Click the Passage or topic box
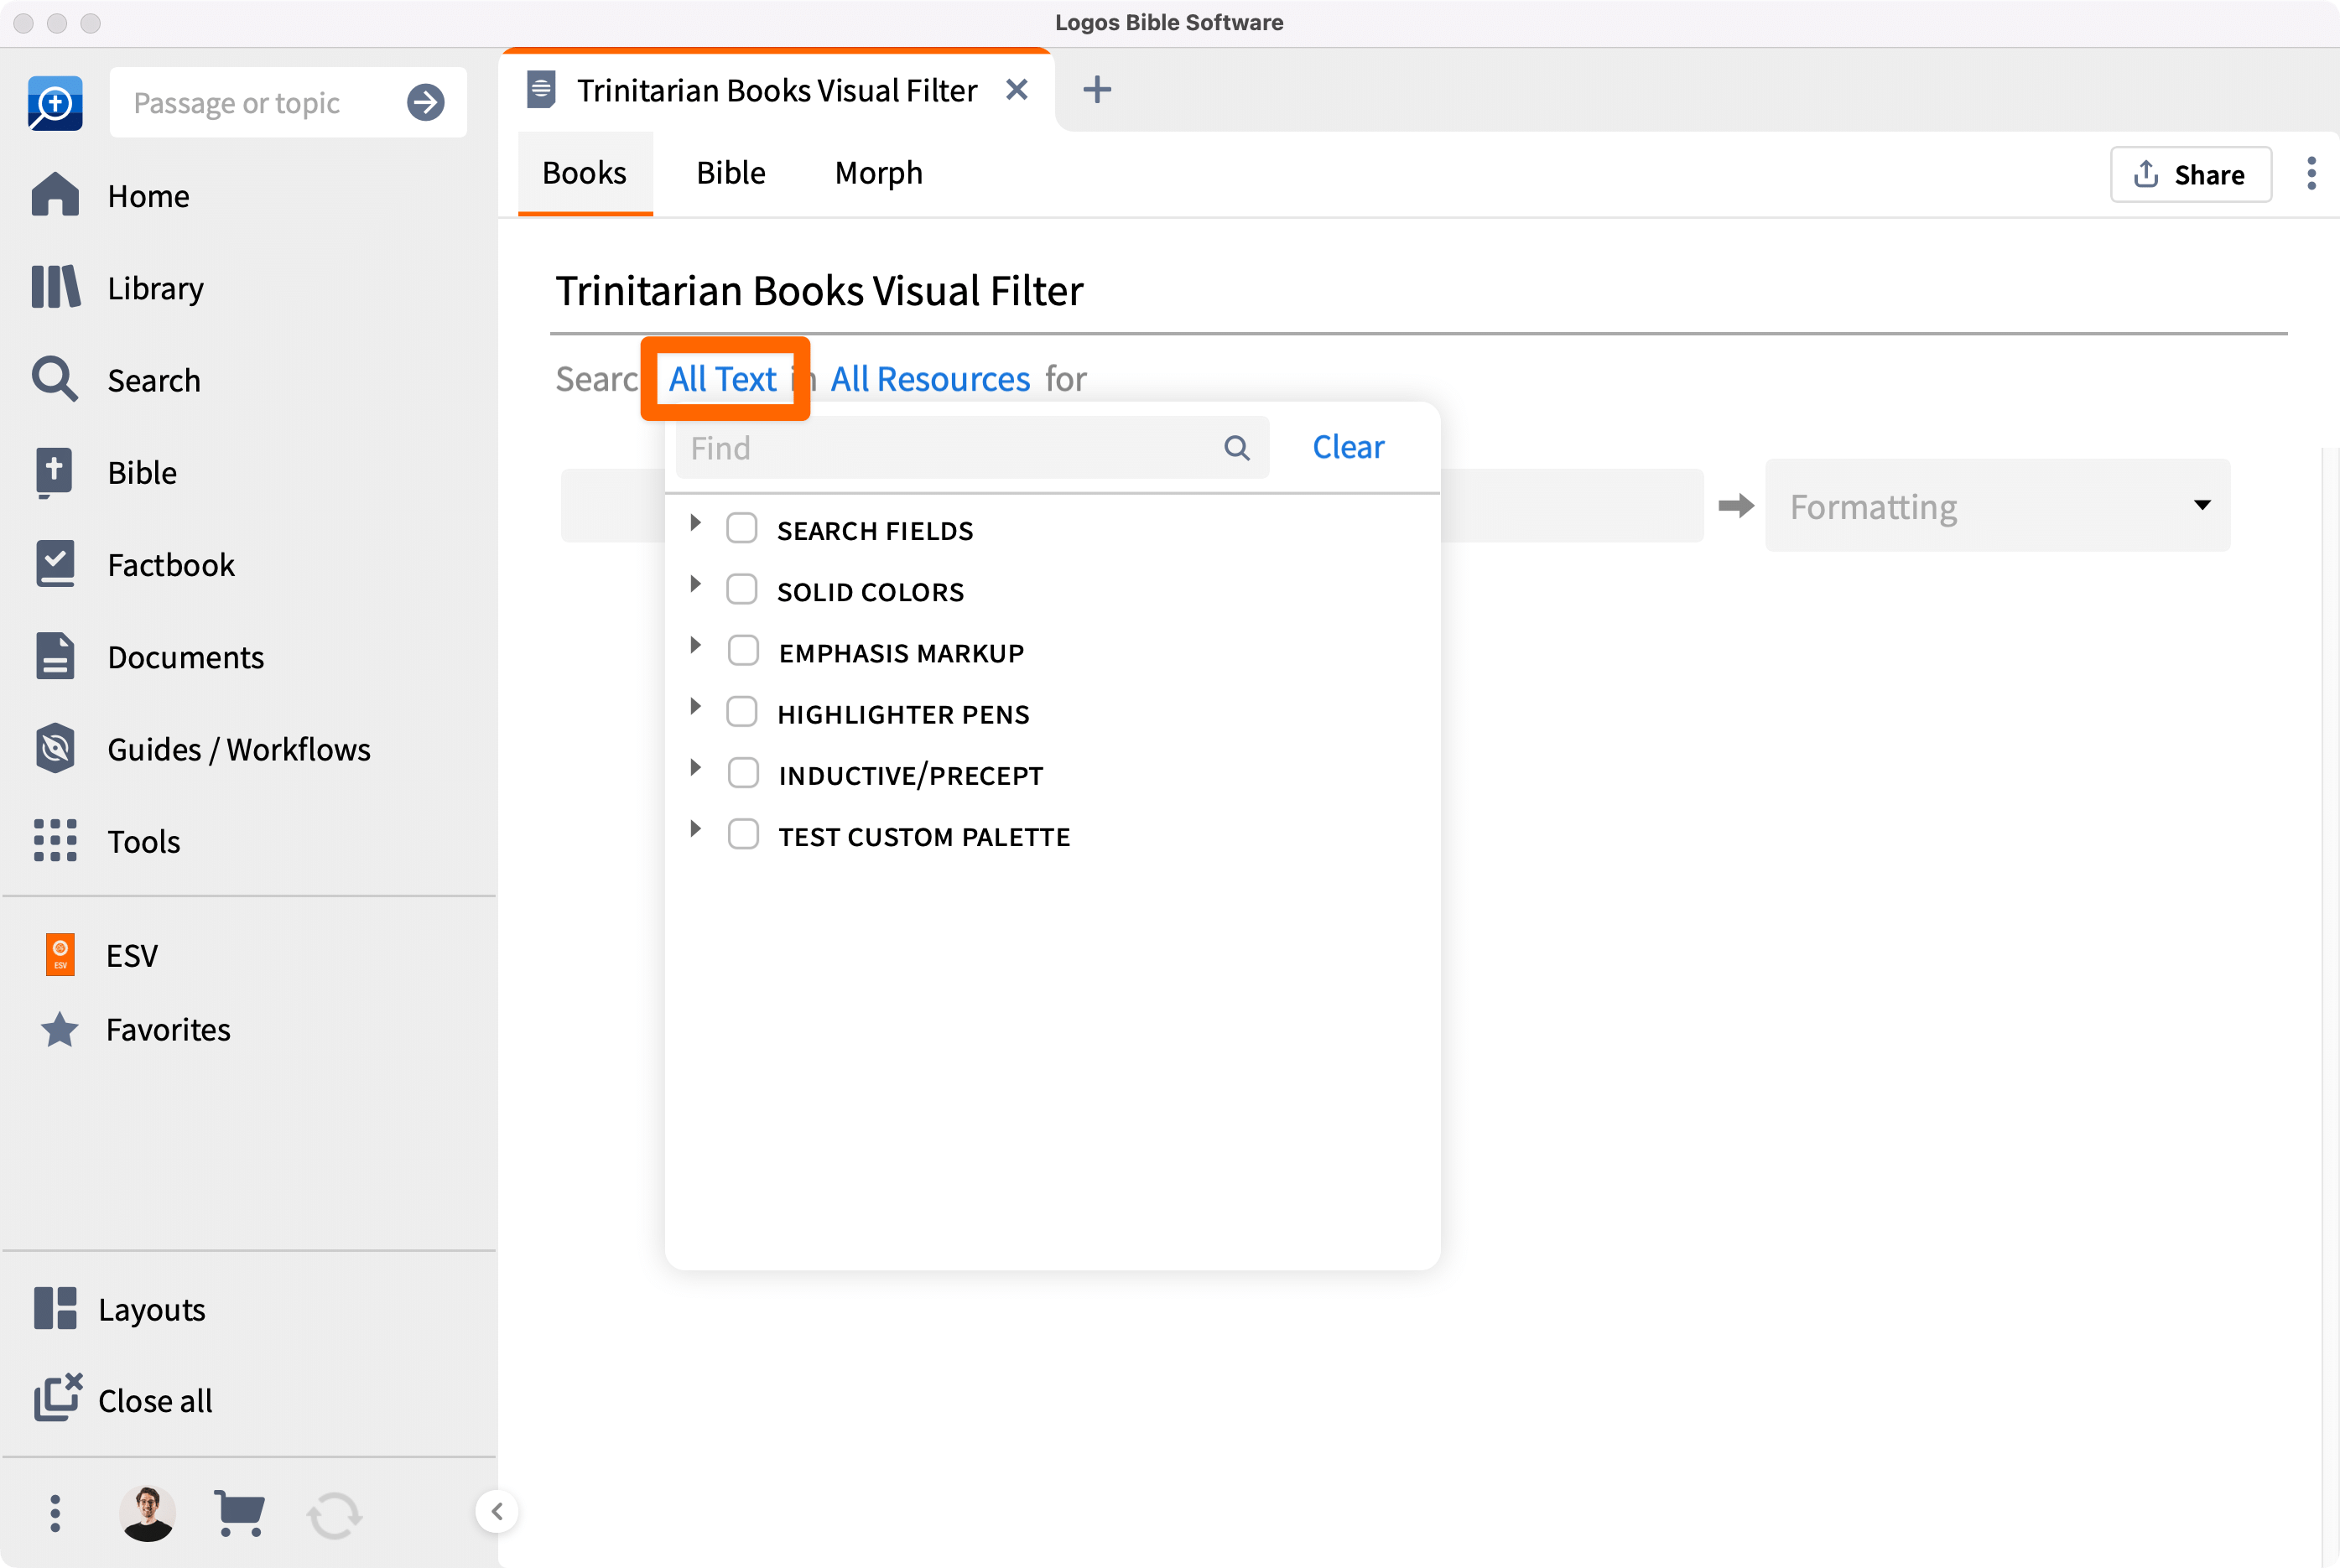 coord(288,102)
